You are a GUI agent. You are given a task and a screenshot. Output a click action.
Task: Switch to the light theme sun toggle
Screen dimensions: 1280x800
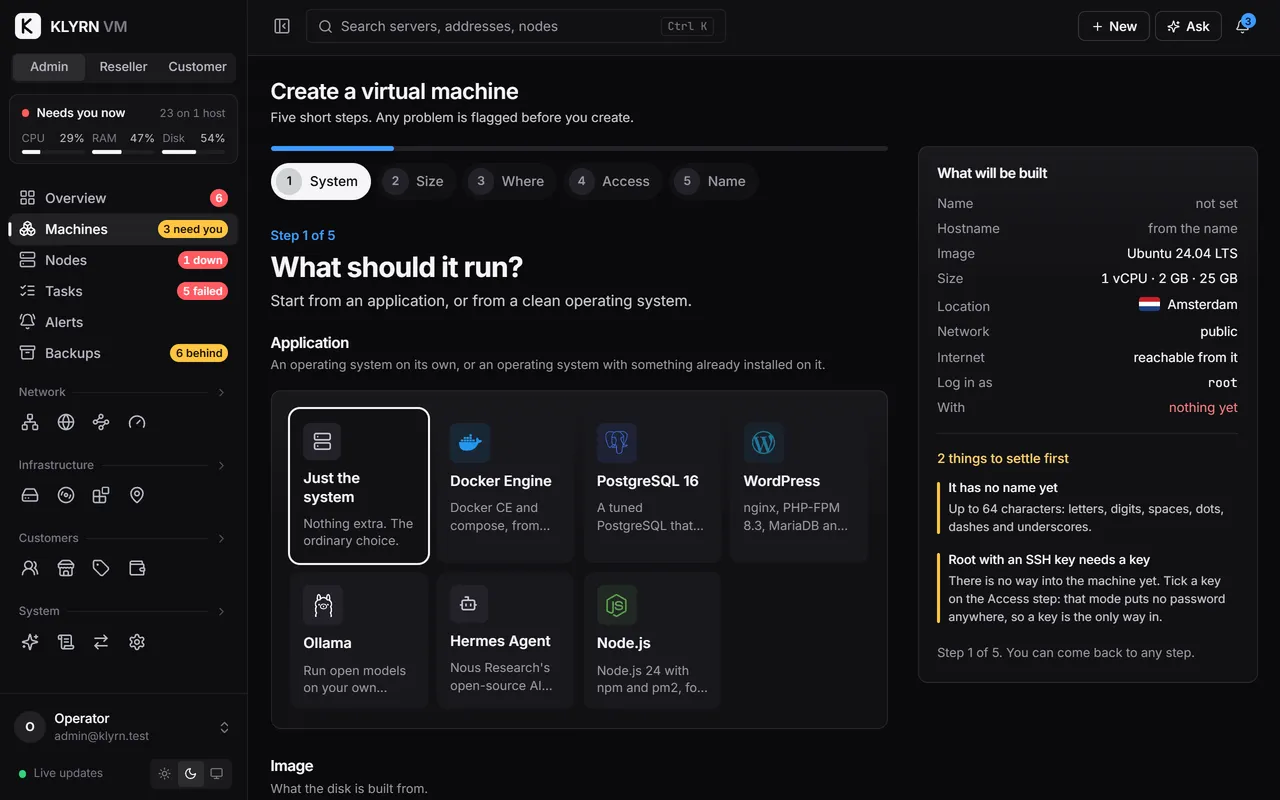[165, 773]
